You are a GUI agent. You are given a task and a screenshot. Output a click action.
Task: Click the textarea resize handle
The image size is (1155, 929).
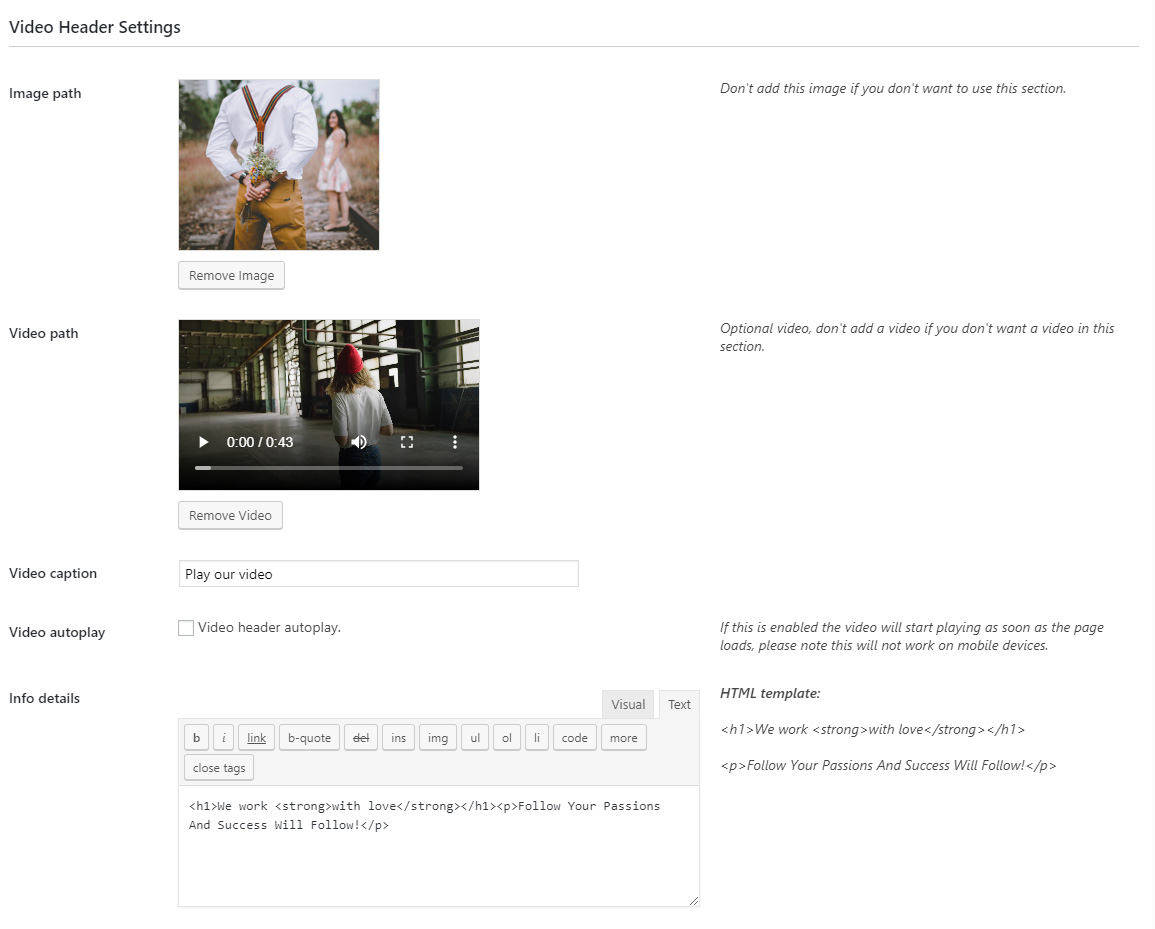coord(693,900)
